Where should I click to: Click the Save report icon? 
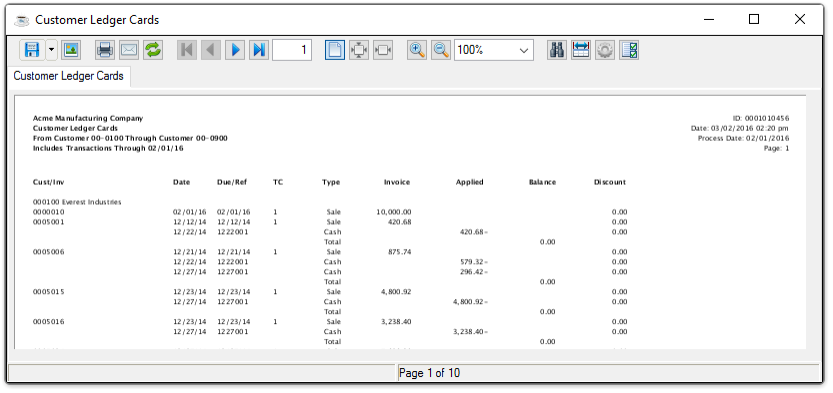pos(31,50)
